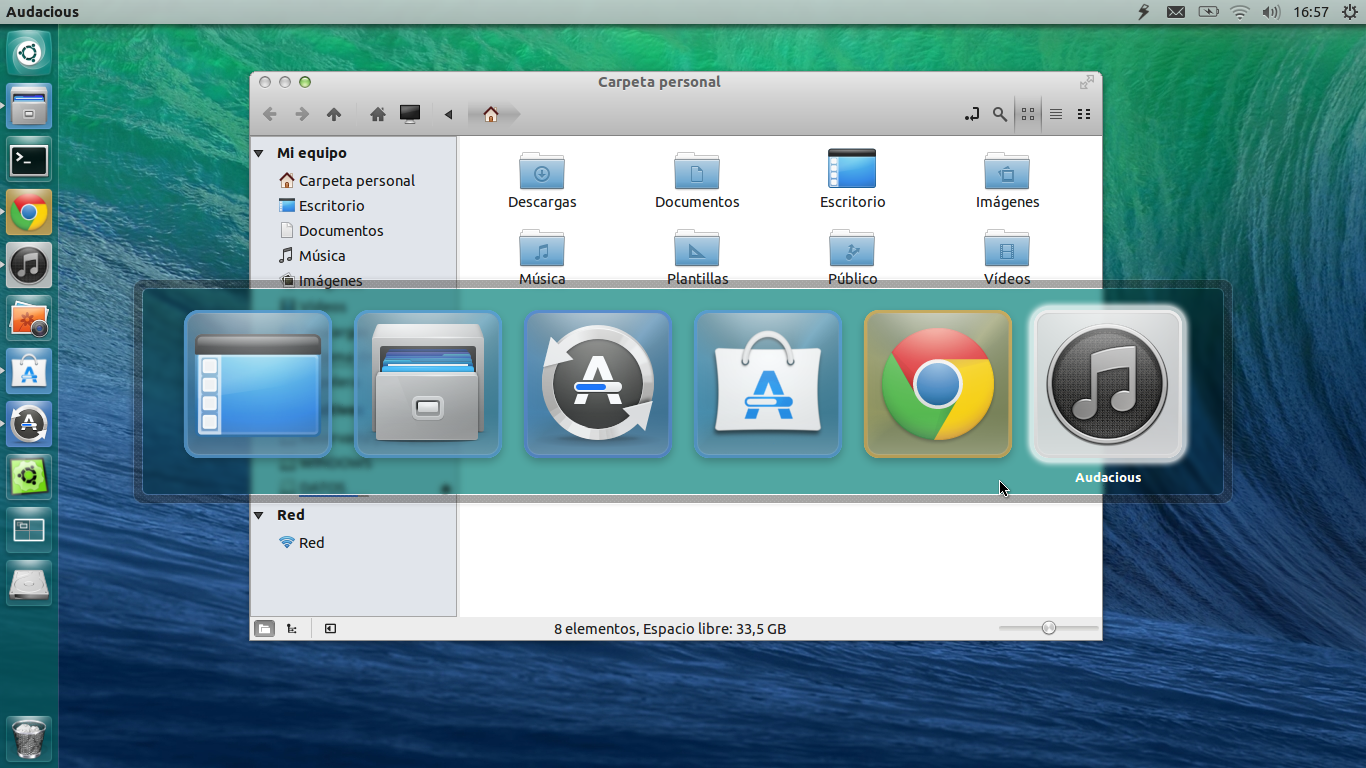Open the Files launcher in the dock
Viewport: 1366px width, 768px height.
point(29,106)
